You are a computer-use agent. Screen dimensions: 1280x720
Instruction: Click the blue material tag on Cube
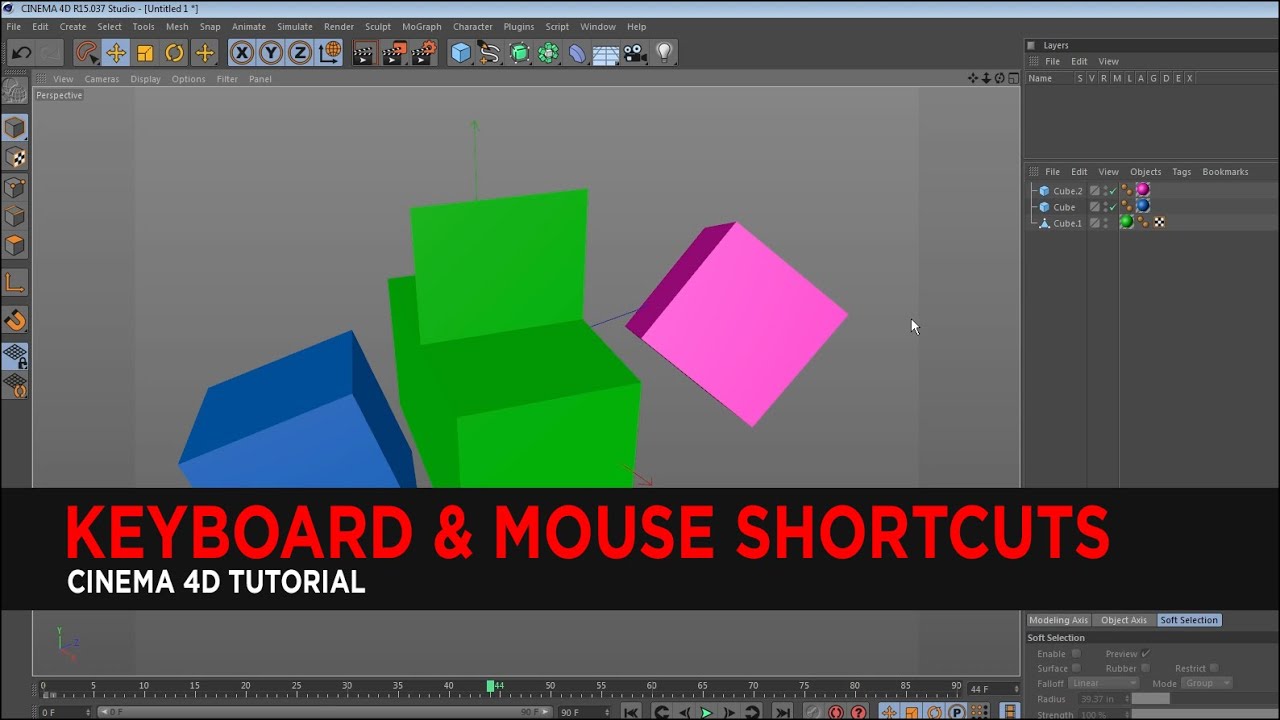click(1143, 206)
